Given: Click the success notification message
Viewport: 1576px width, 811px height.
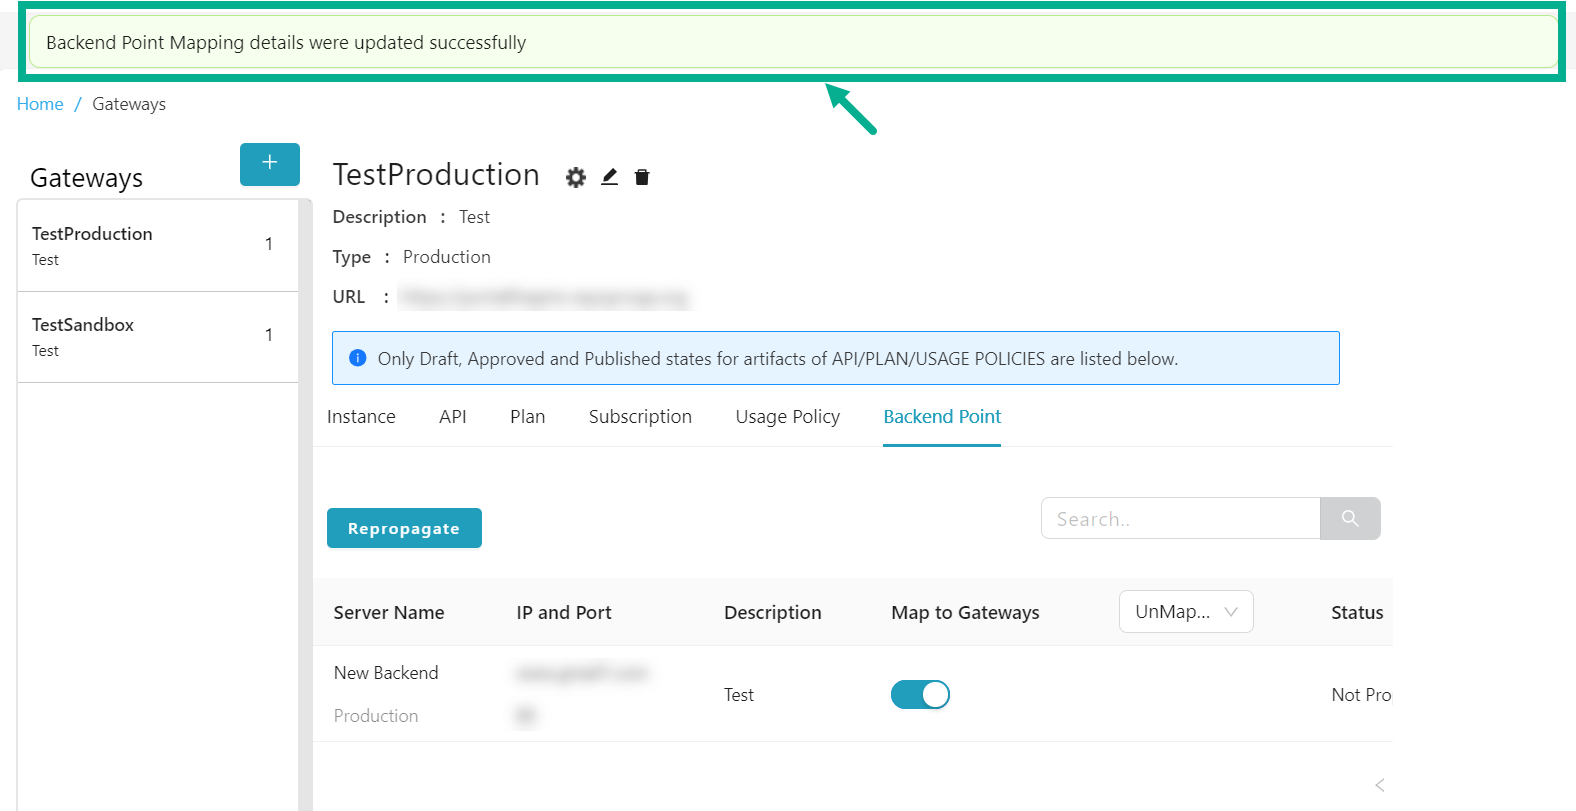Looking at the screenshot, I should tap(792, 43).
